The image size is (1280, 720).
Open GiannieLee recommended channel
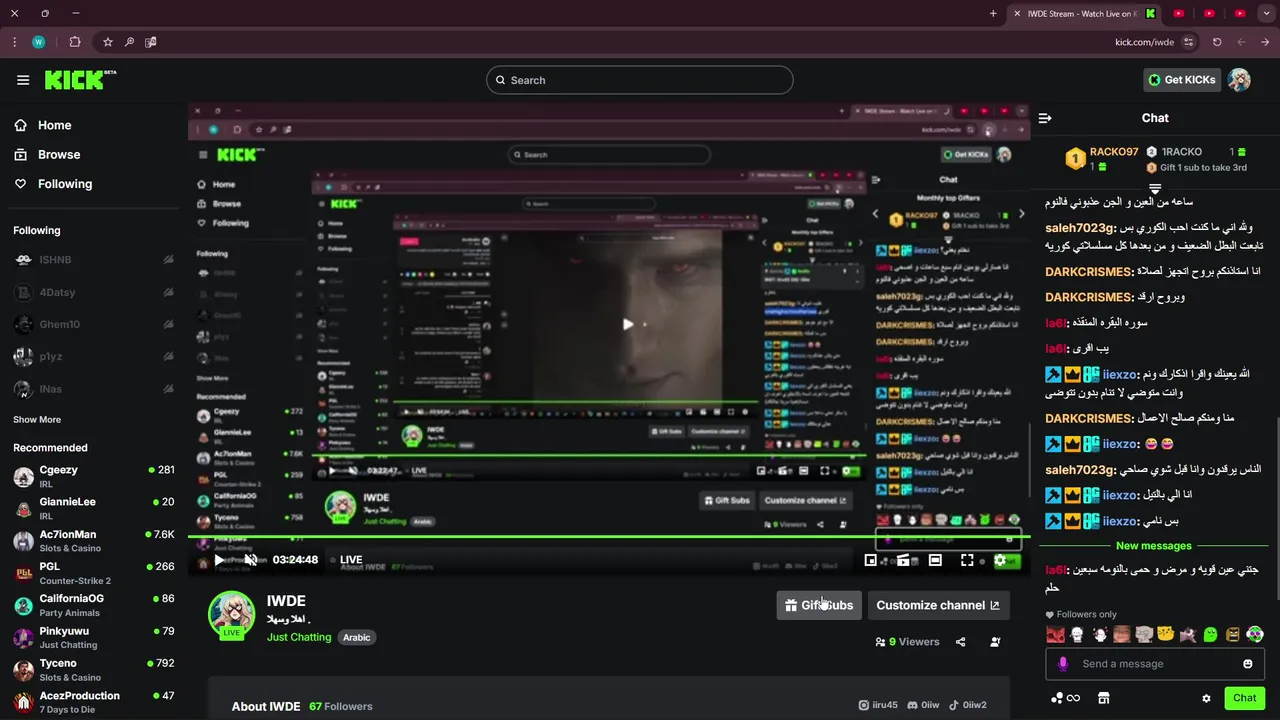(94, 509)
